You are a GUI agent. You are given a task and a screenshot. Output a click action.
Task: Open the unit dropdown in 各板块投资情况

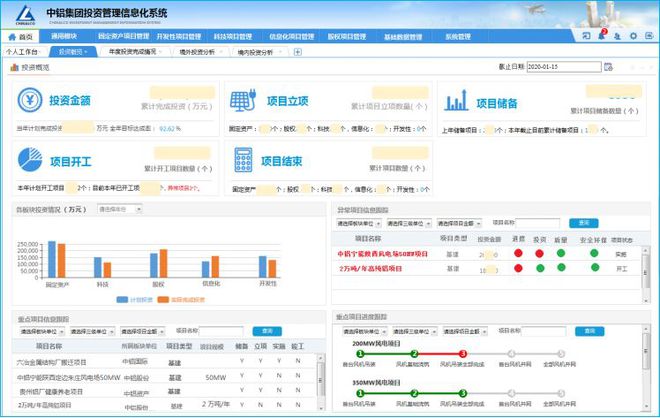[120, 209]
